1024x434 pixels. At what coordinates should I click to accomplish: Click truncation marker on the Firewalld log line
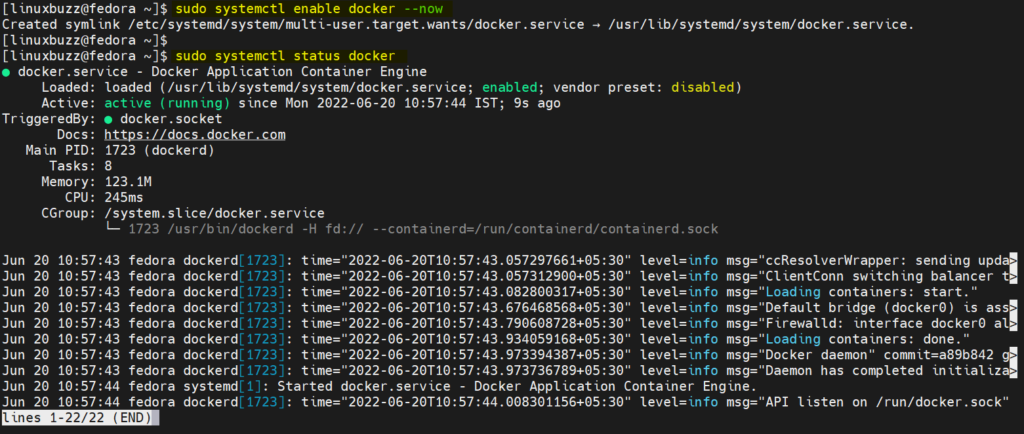pos(1014,323)
